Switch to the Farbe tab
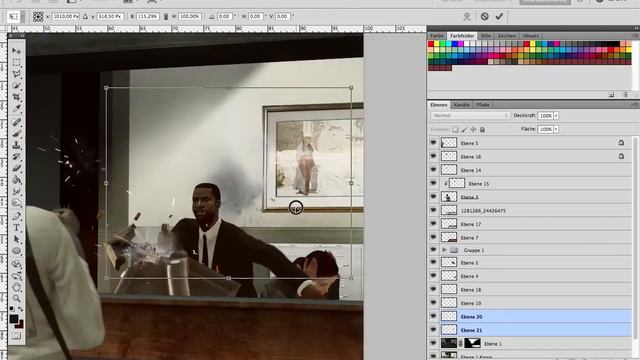The width and height of the screenshot is (640, 360). tap(437, 36)
